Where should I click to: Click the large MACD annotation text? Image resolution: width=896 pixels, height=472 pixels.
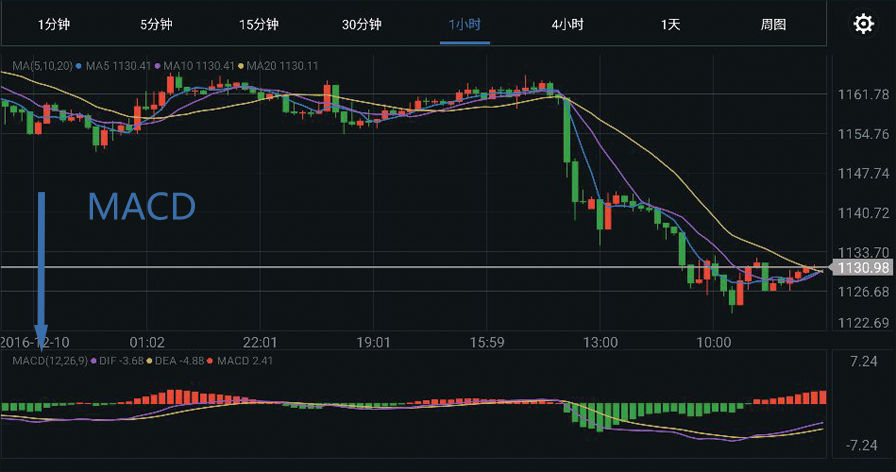coord(141,207)
